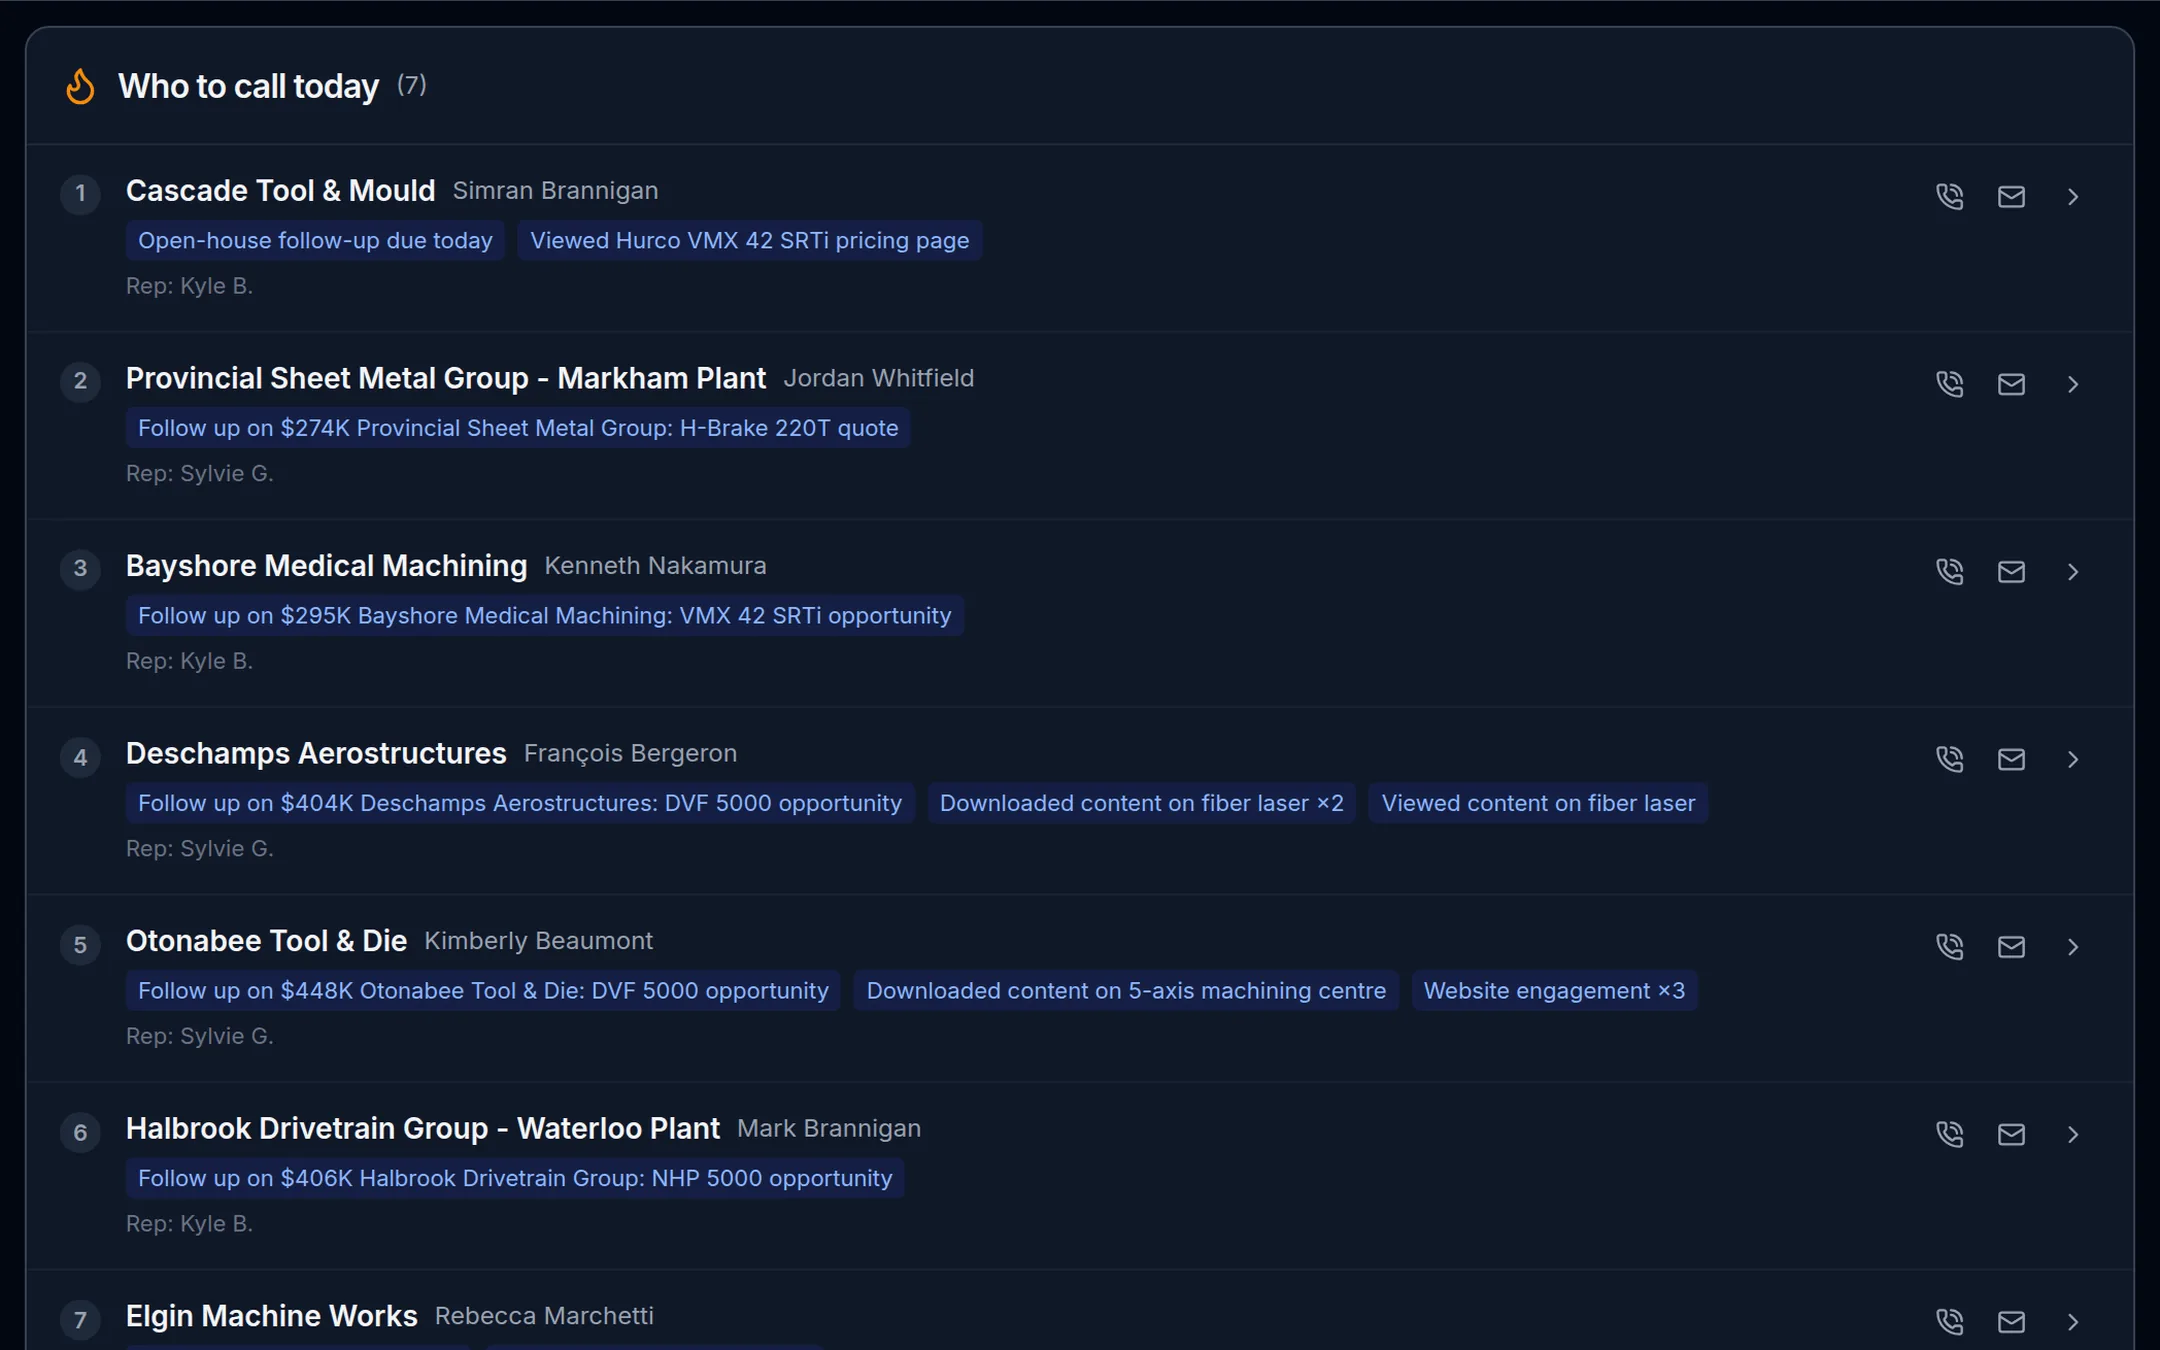Call Deschamps Aerostructures phone icon
This screenshot has height=1350, width=2160.
coord(1949,759)
